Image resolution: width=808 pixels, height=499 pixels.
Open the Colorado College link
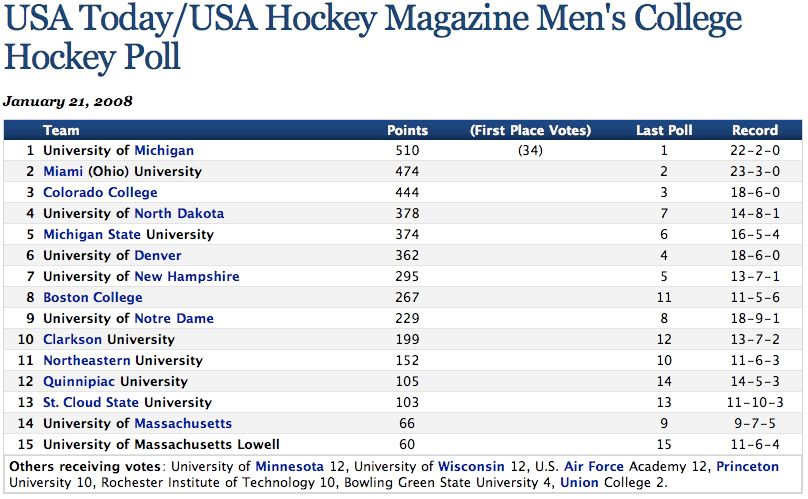[100, 192]
